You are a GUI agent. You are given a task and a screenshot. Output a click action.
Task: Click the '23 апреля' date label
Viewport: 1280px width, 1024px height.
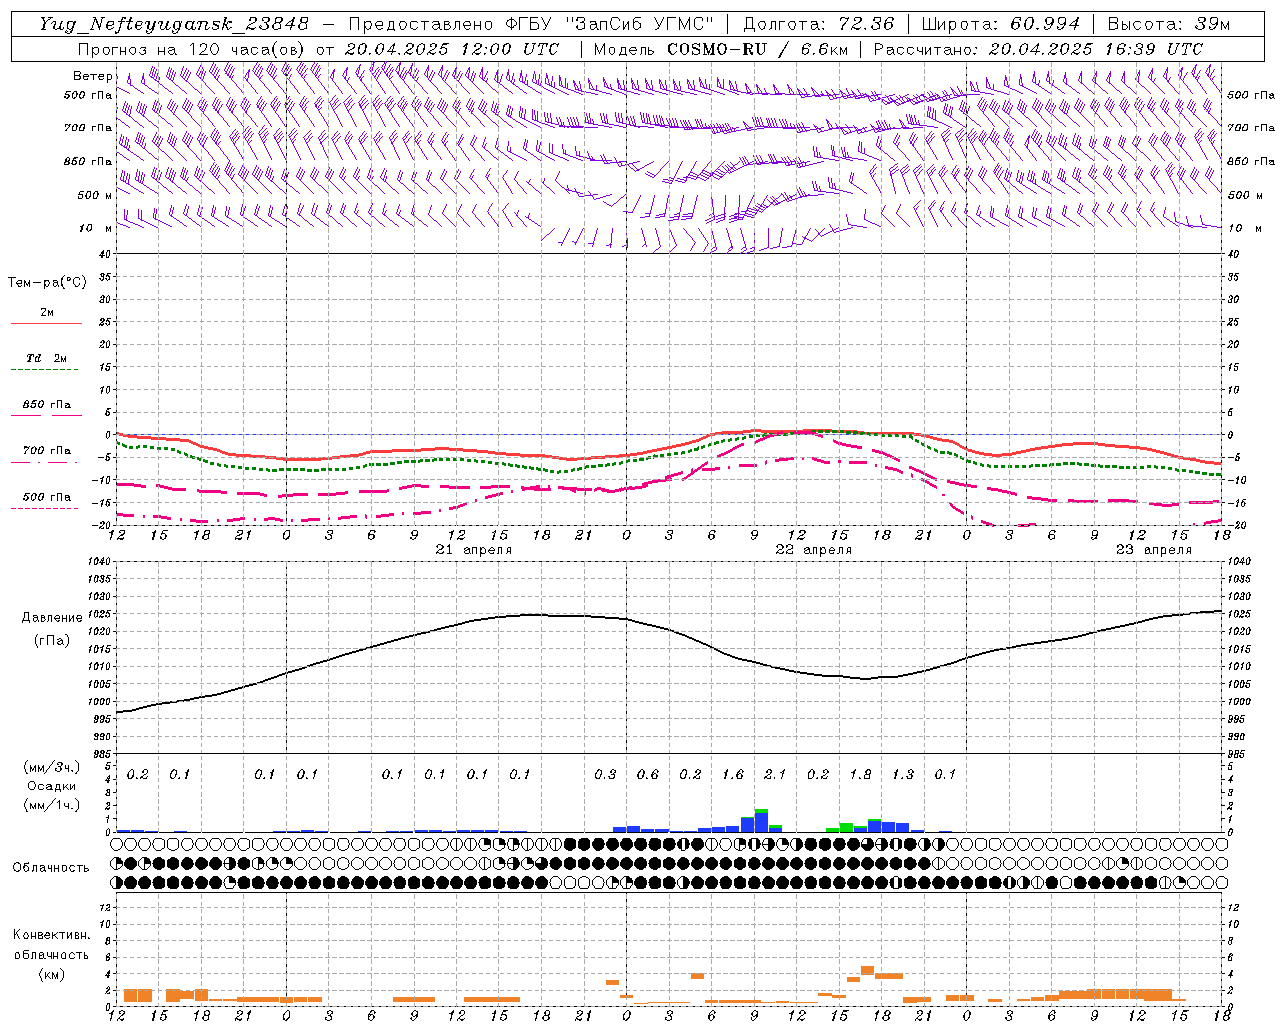pos(1154,550)
